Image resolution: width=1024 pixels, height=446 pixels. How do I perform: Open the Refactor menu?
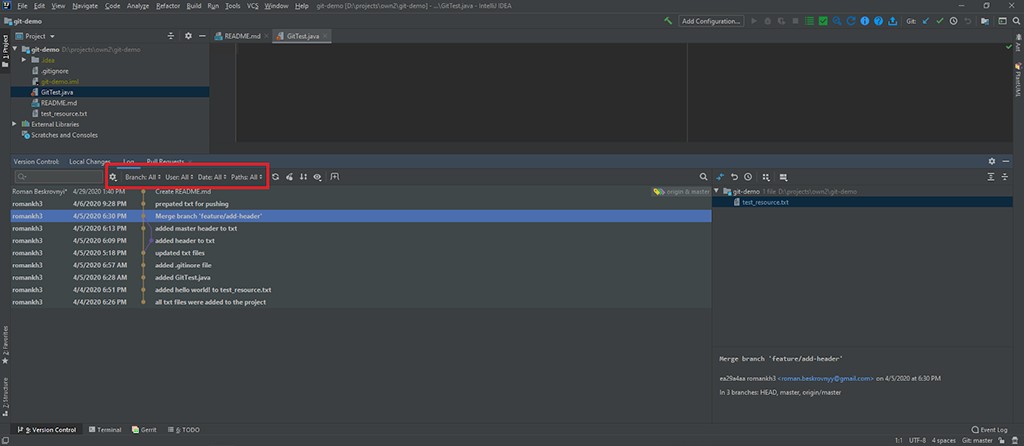pyautogui.click(x=168, y=5)
